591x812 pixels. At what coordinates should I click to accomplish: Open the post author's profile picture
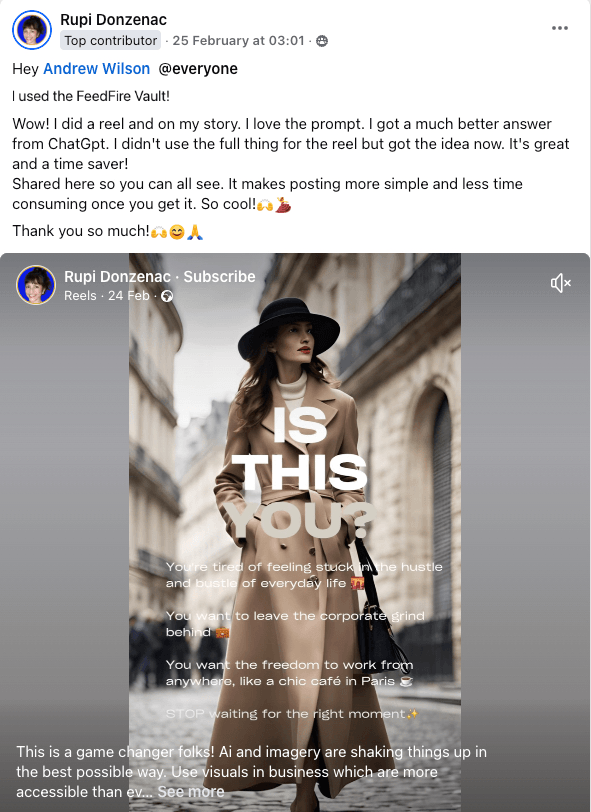(32, 30)
